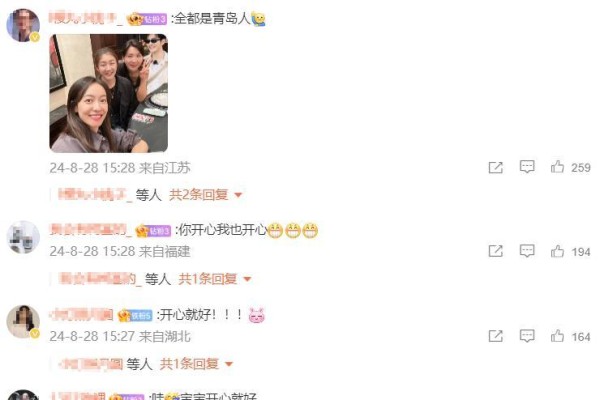Viewport: 600px width, 400px height.
Task: Like the 你开心我也开心 comment
Action: [x=557, y=251]
